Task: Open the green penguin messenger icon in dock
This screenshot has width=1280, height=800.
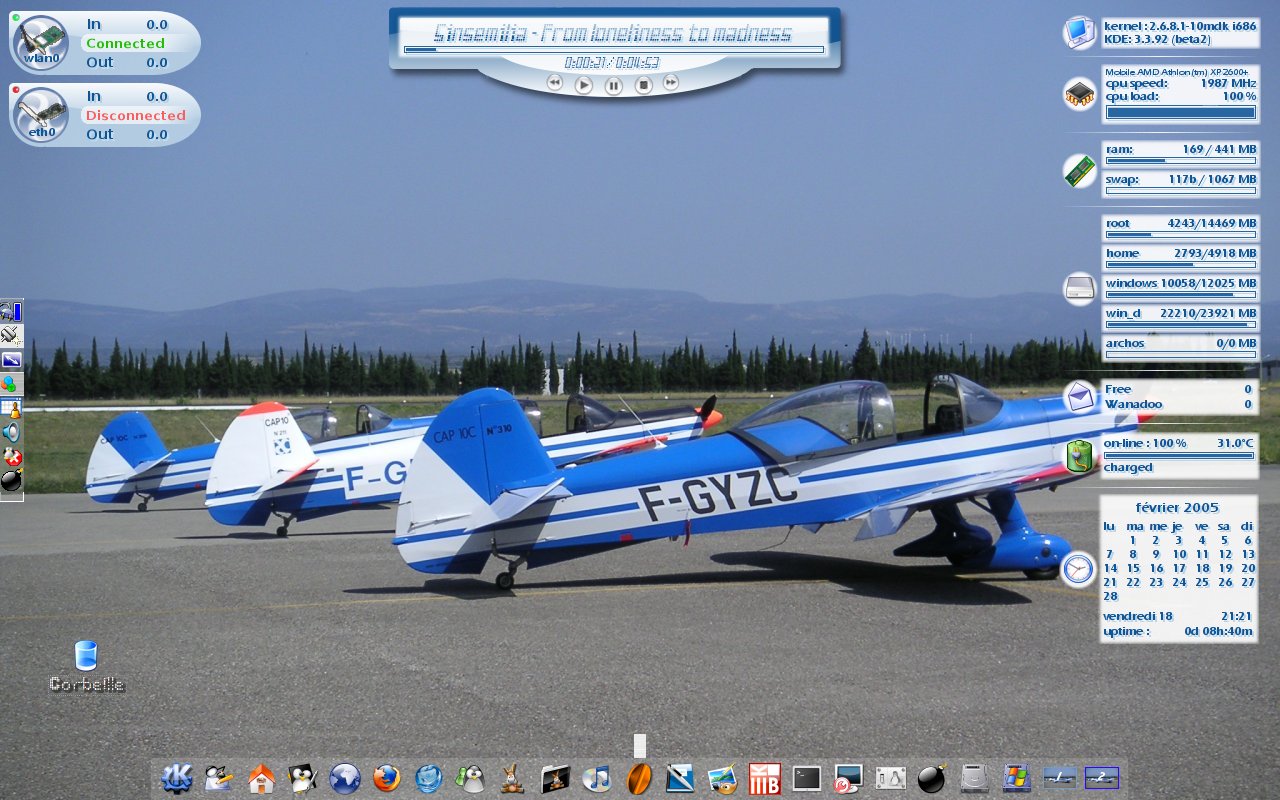Action: click(x=471, y=777)
